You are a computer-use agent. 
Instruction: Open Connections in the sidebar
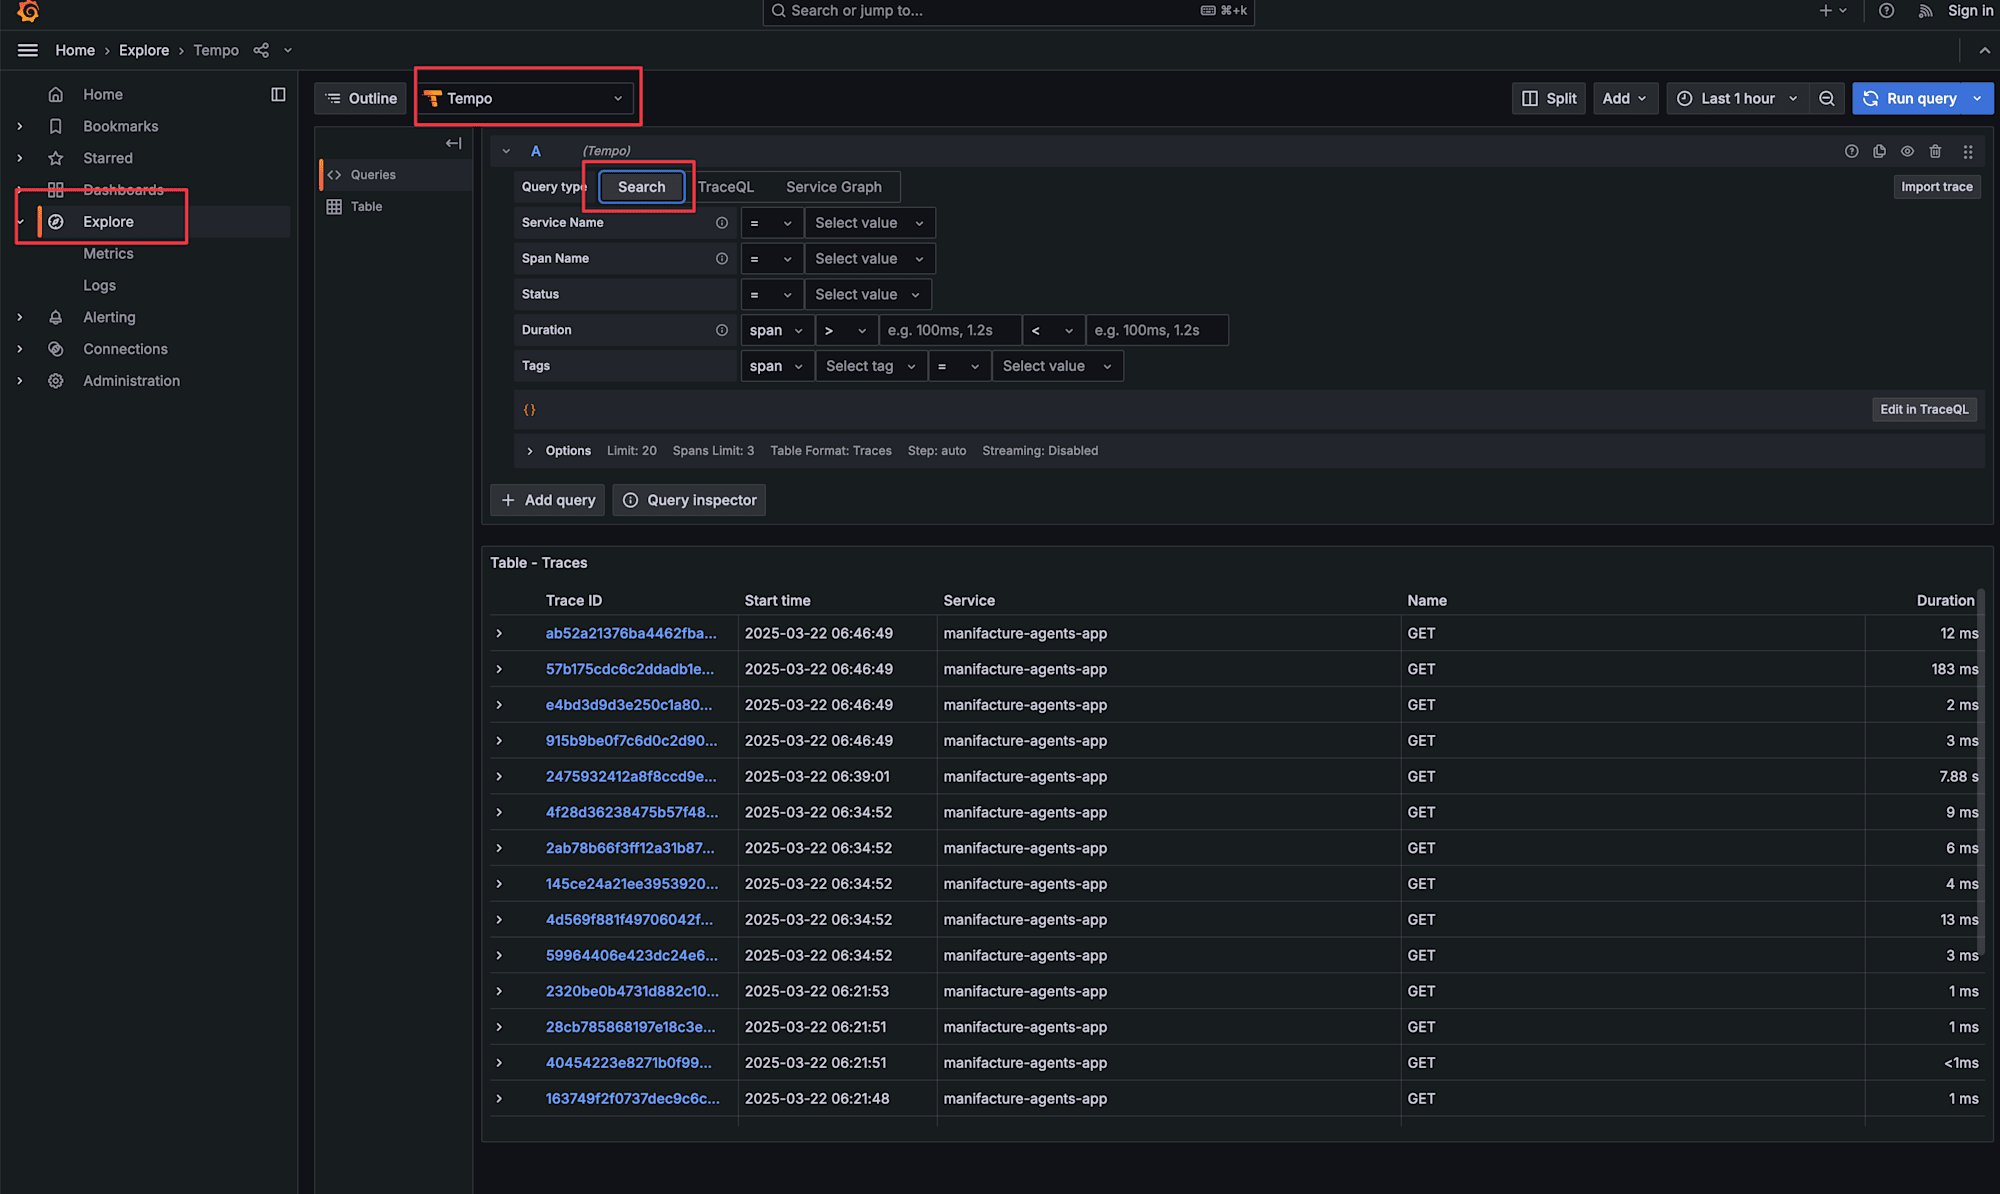pyautogui.click(x=125, y=349)
